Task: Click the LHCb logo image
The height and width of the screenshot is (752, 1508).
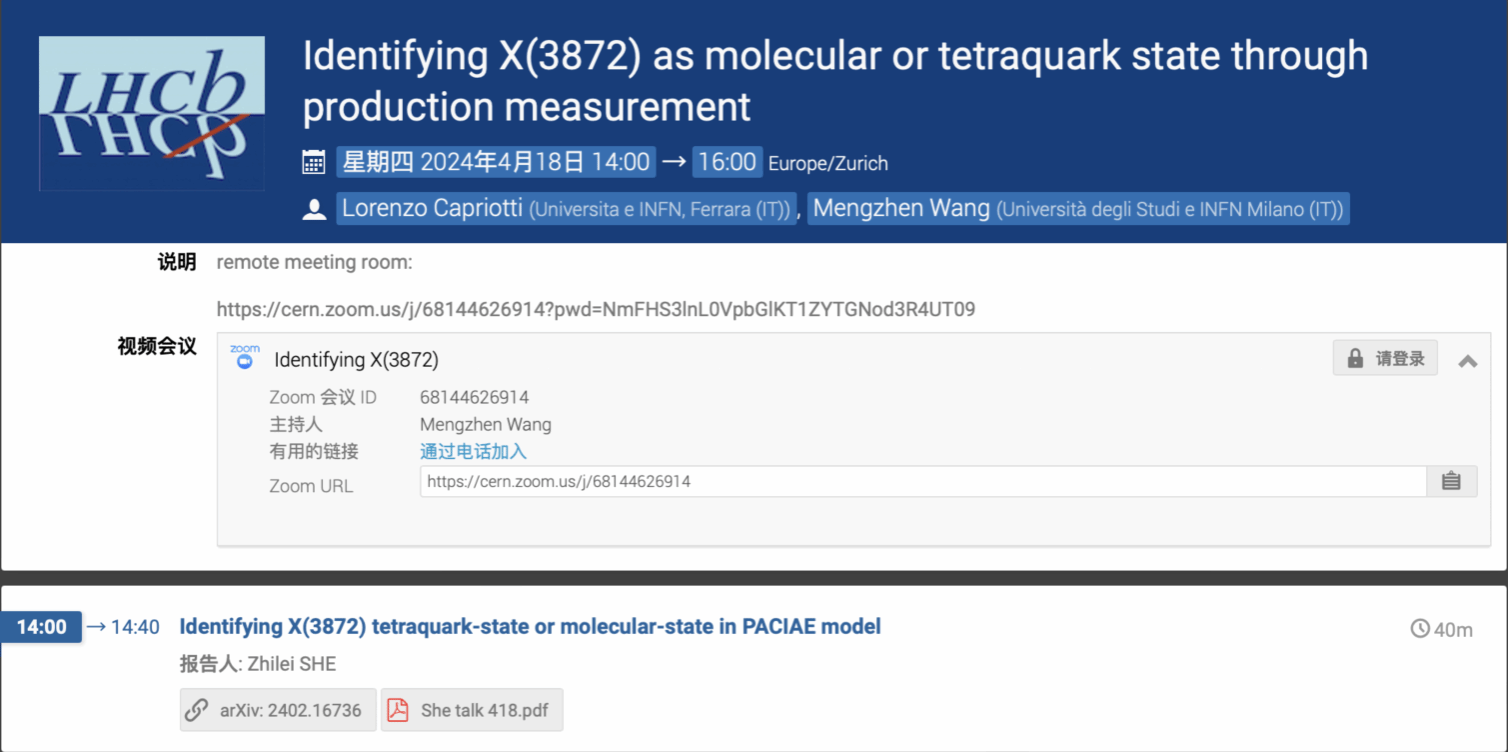Action: [x=152, y=113]
